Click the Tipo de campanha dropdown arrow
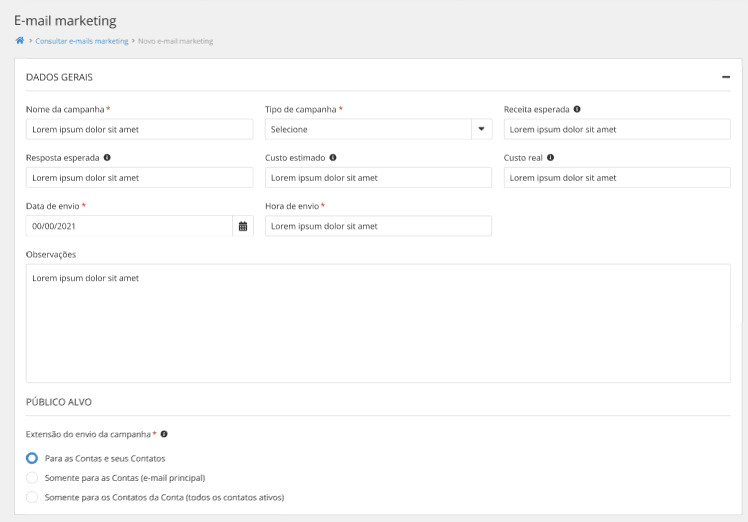 coord(481,129)
